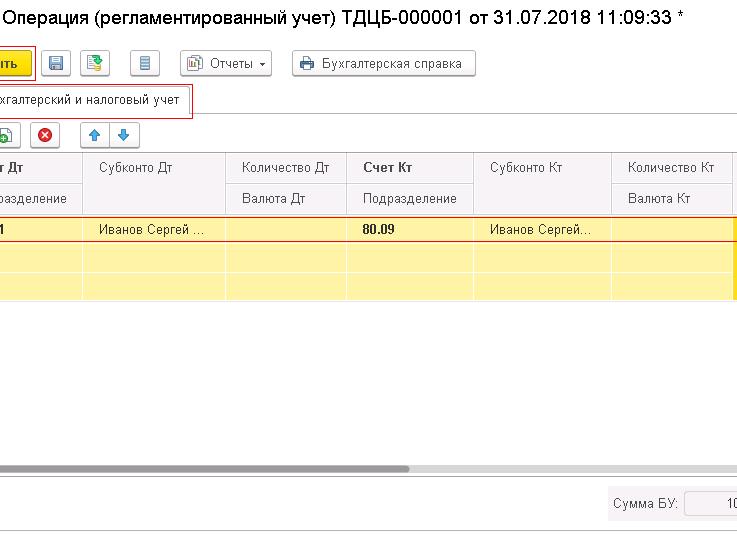Click the list lines toolbar icon

coord(145,63)
